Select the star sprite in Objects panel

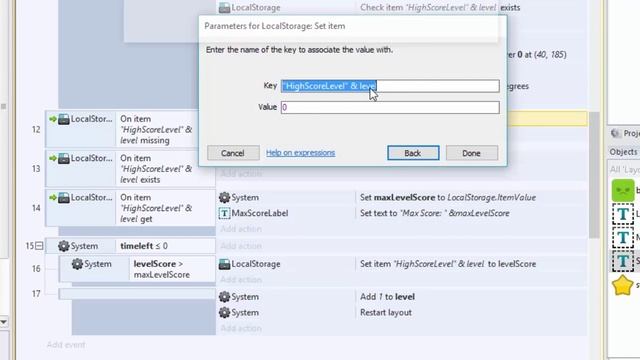coord(622,285)
